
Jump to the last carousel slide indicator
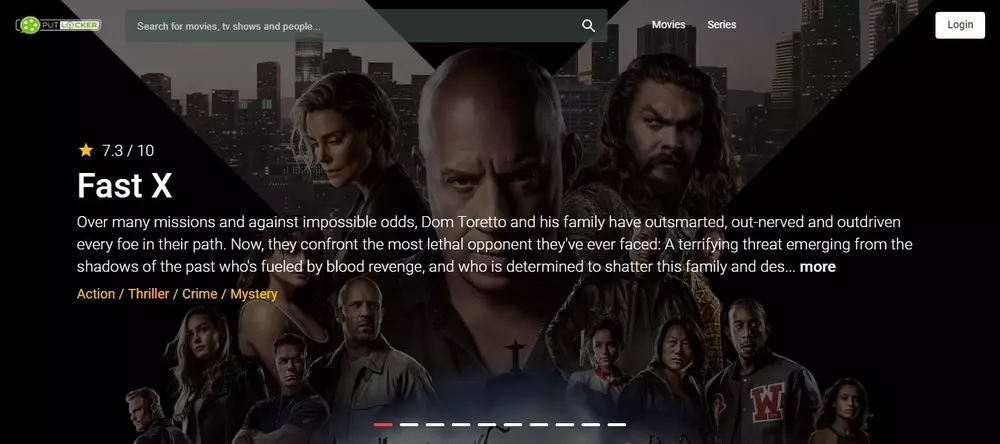[x=617, y=424]
